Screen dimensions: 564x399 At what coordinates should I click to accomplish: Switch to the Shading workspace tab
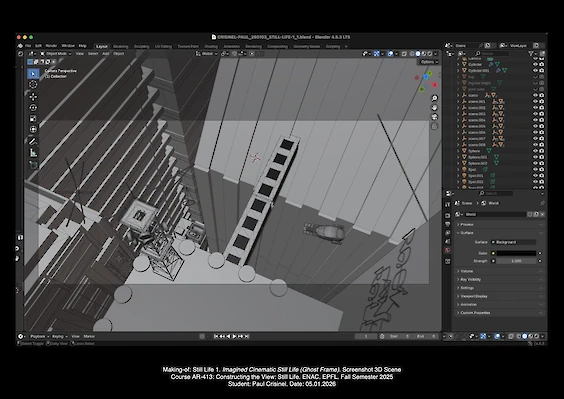click(211, 46)
